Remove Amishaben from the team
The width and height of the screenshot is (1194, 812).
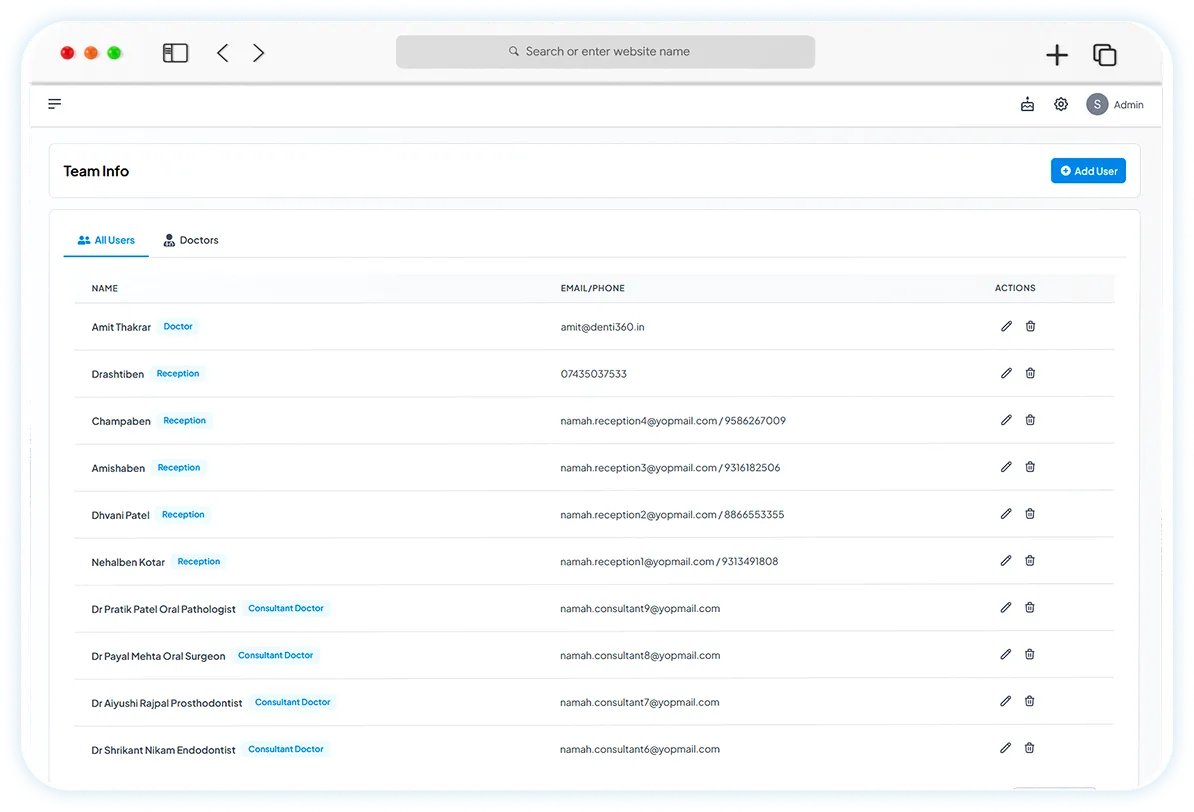1030,467
